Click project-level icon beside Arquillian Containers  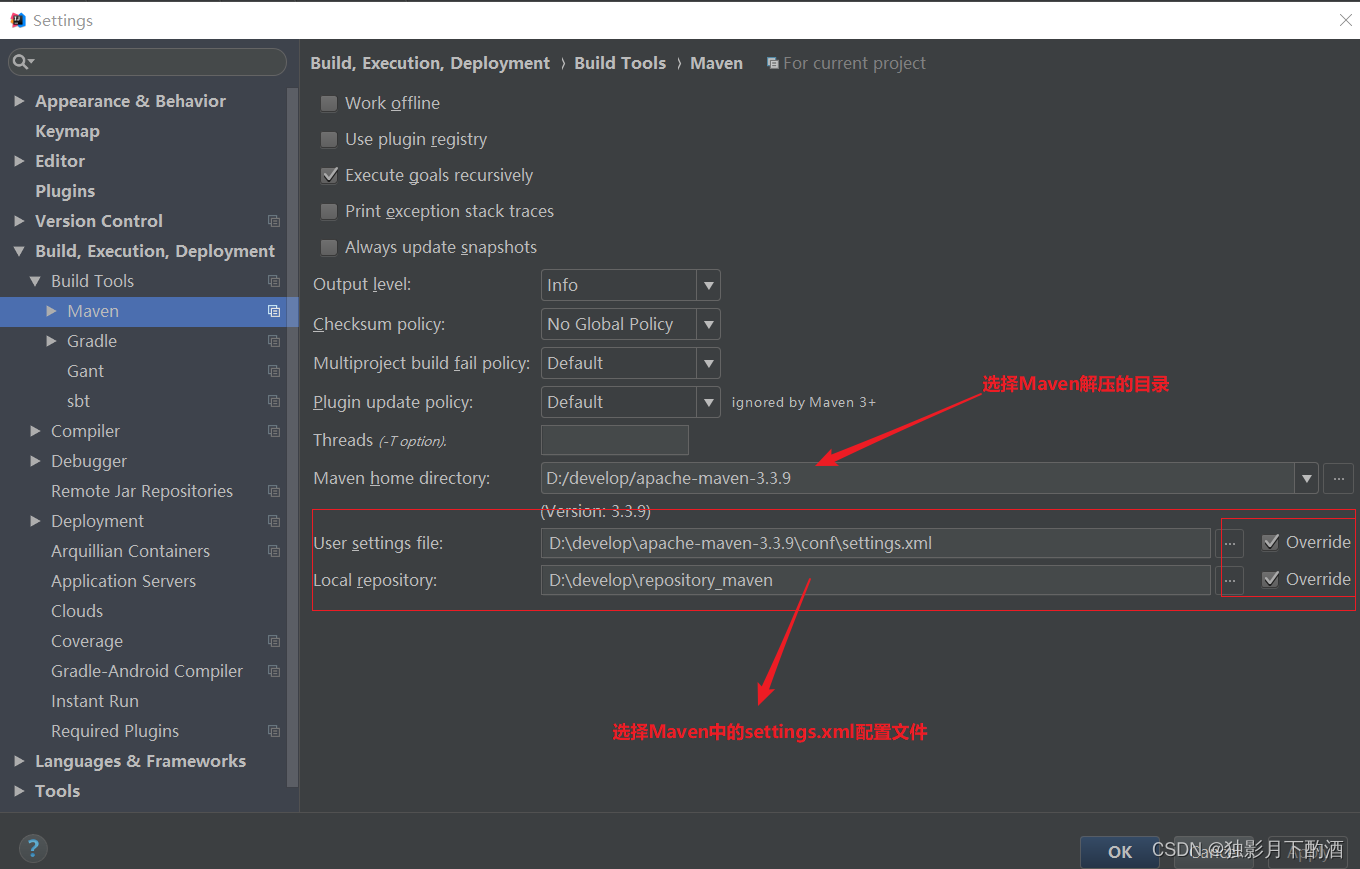click(274, 551)
